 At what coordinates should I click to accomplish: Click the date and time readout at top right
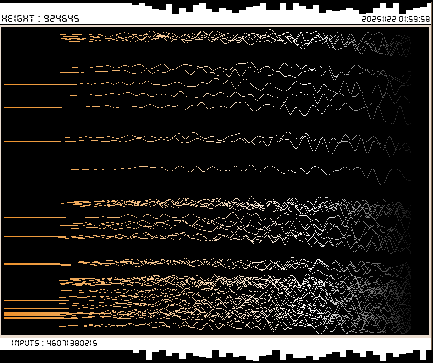tap(396, 19)
